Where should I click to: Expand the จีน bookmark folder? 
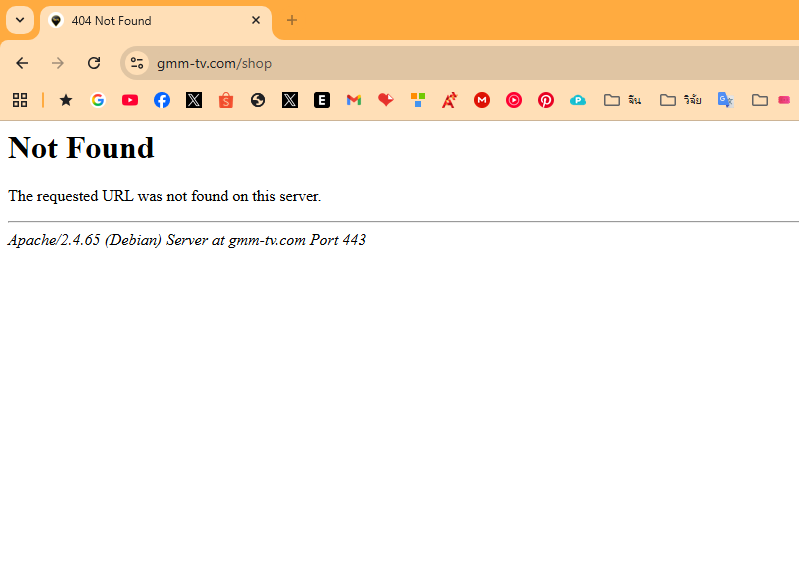pos(622,100)
